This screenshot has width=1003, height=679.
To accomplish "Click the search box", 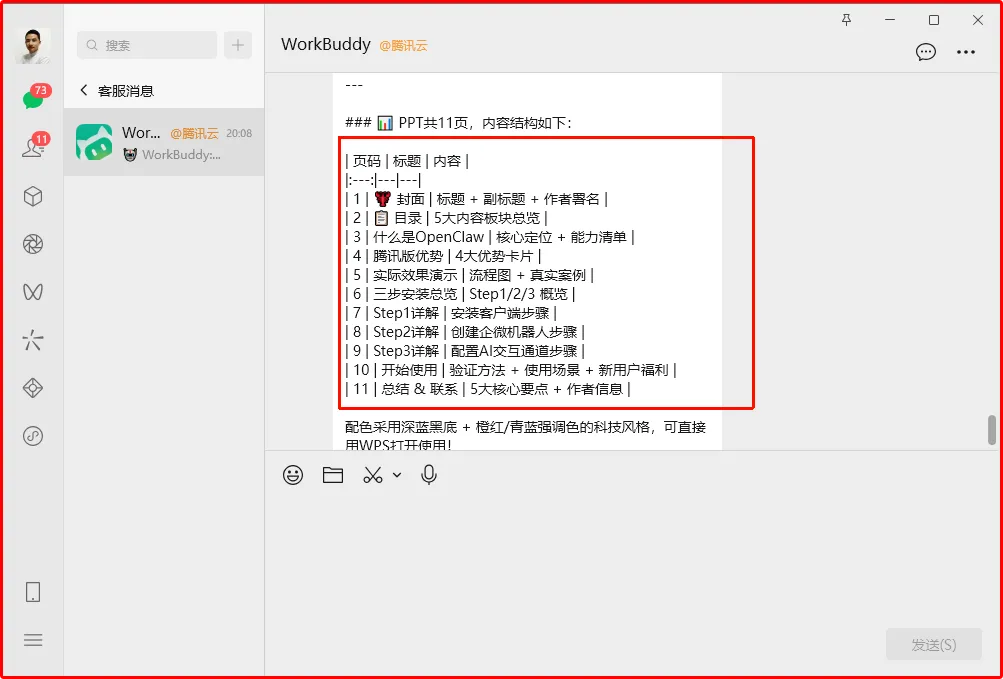I will (147, 45).
